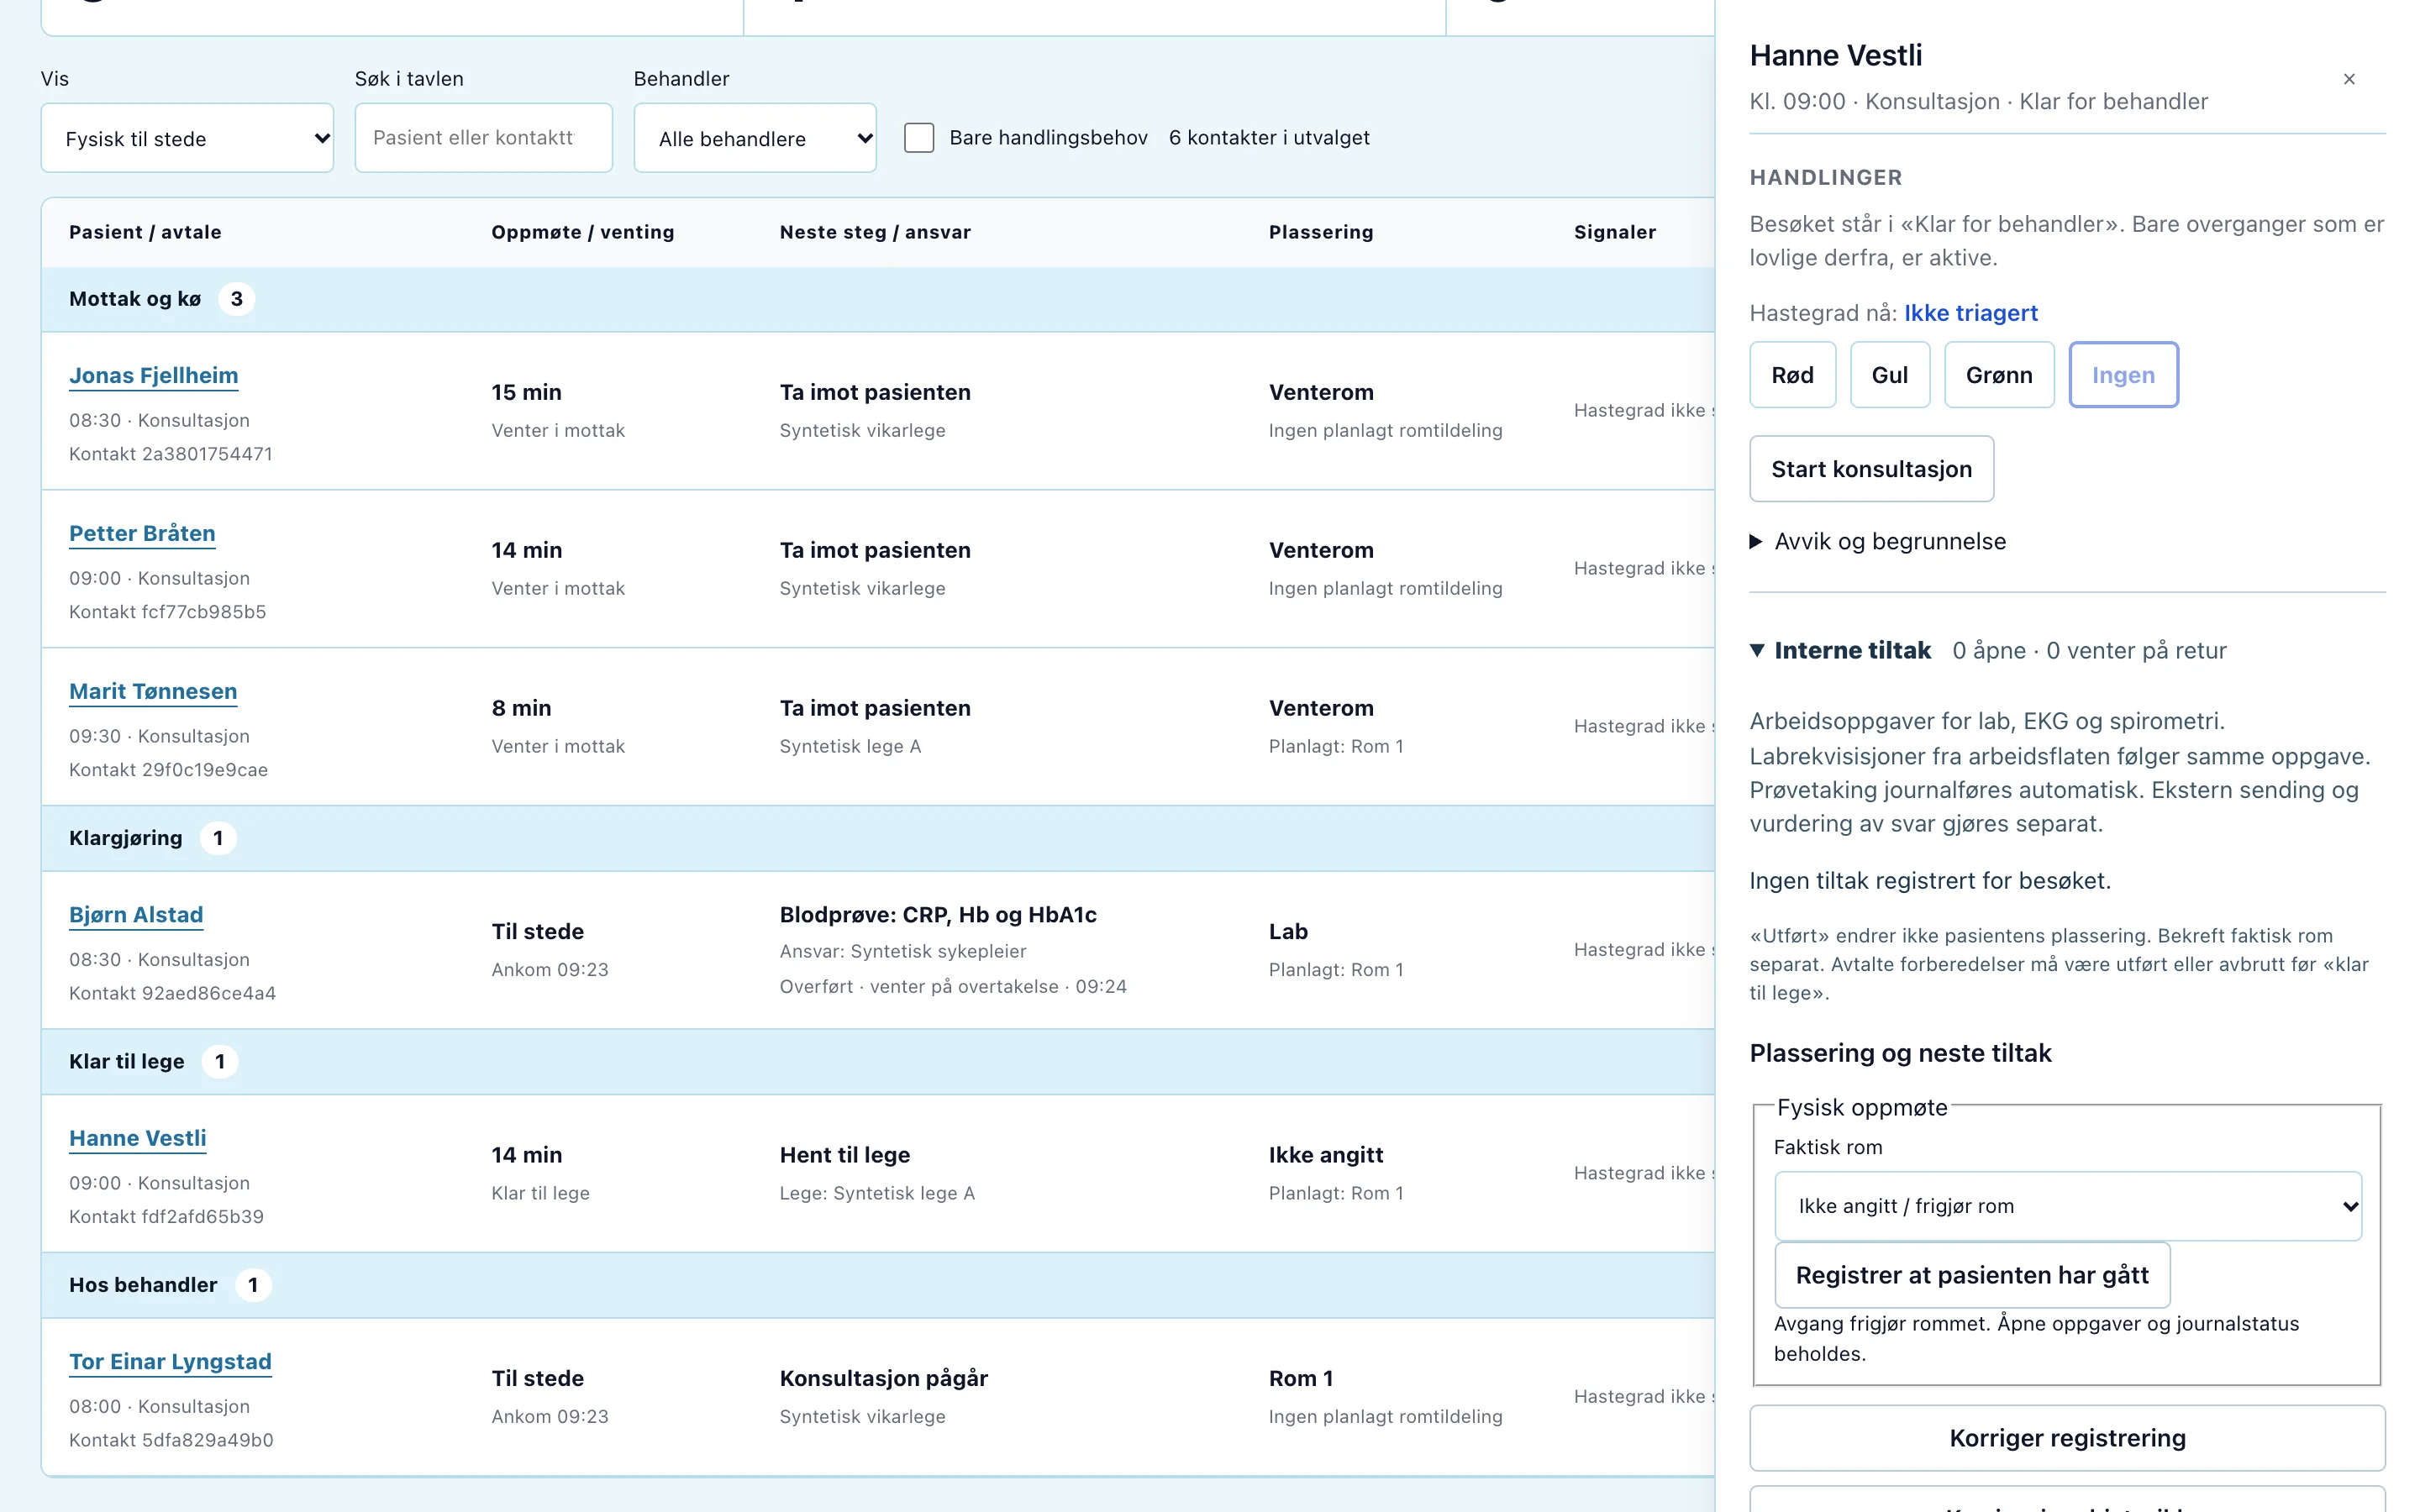Click the 15 min waiting time for Jonas Fjellheim

[x=526, y=392]
